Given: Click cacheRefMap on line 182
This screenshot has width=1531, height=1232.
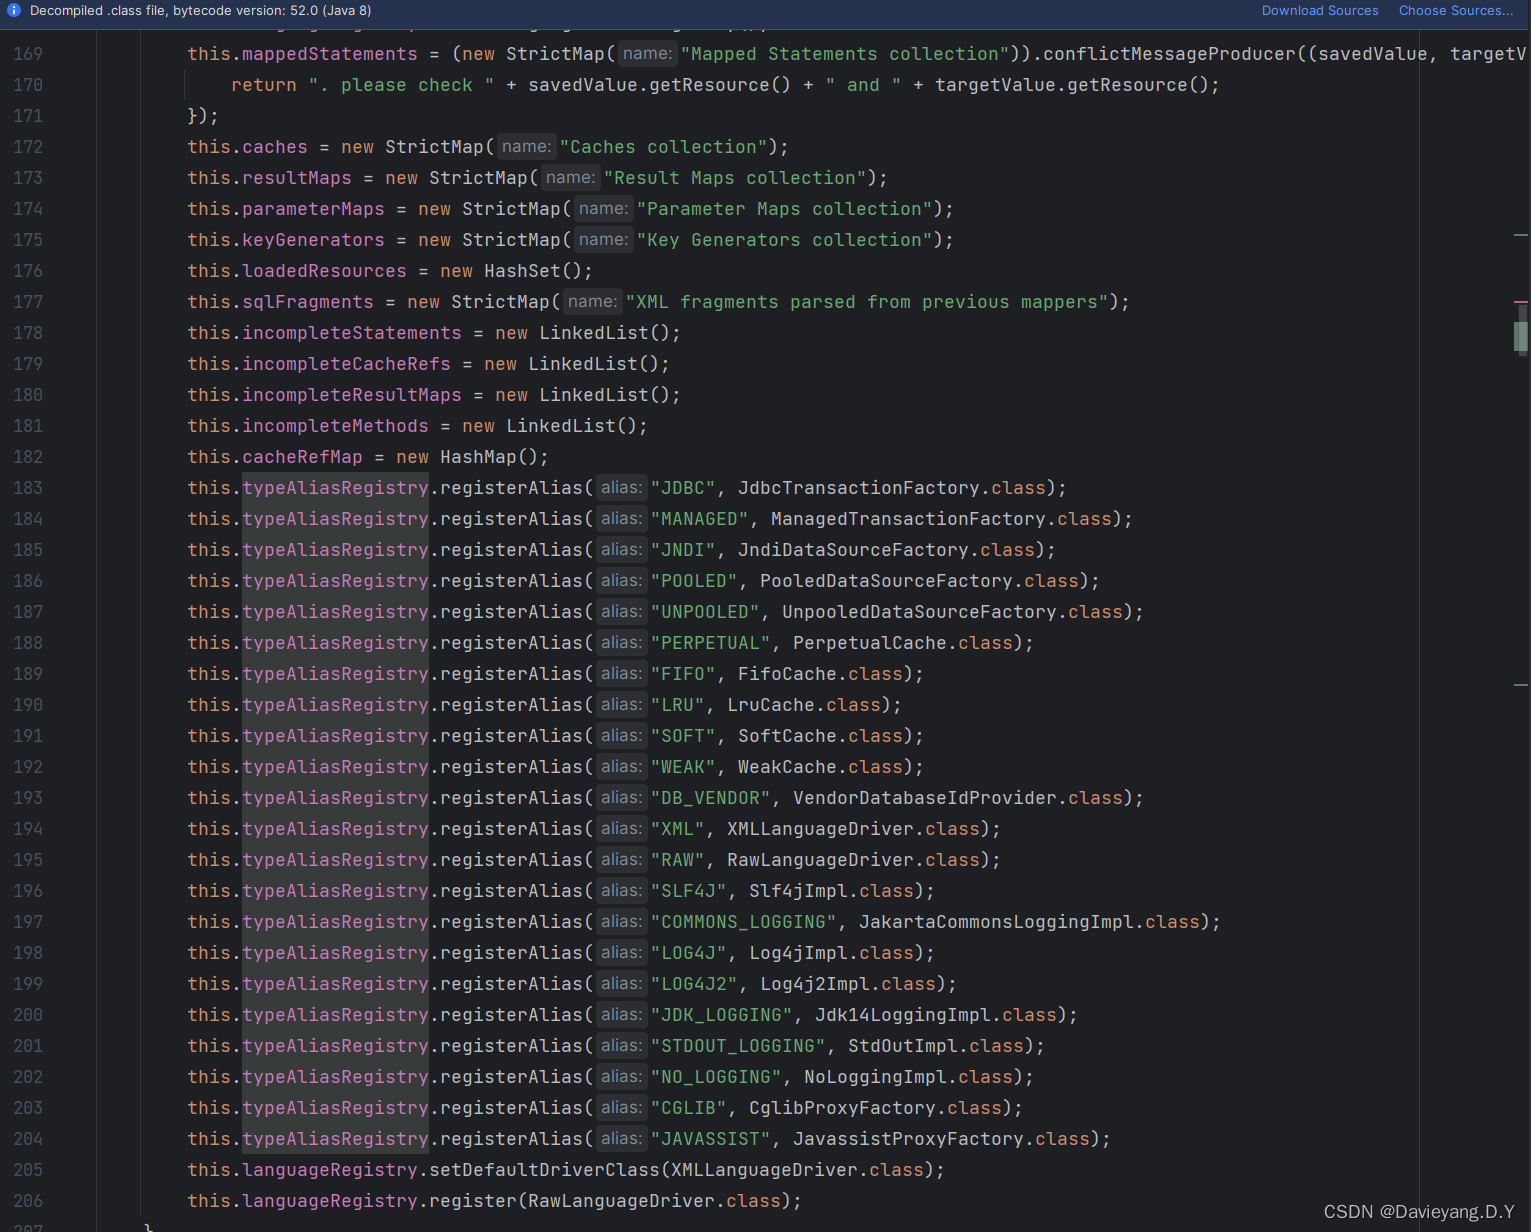Looking at the screenshot, I should (x=302, y=457).
